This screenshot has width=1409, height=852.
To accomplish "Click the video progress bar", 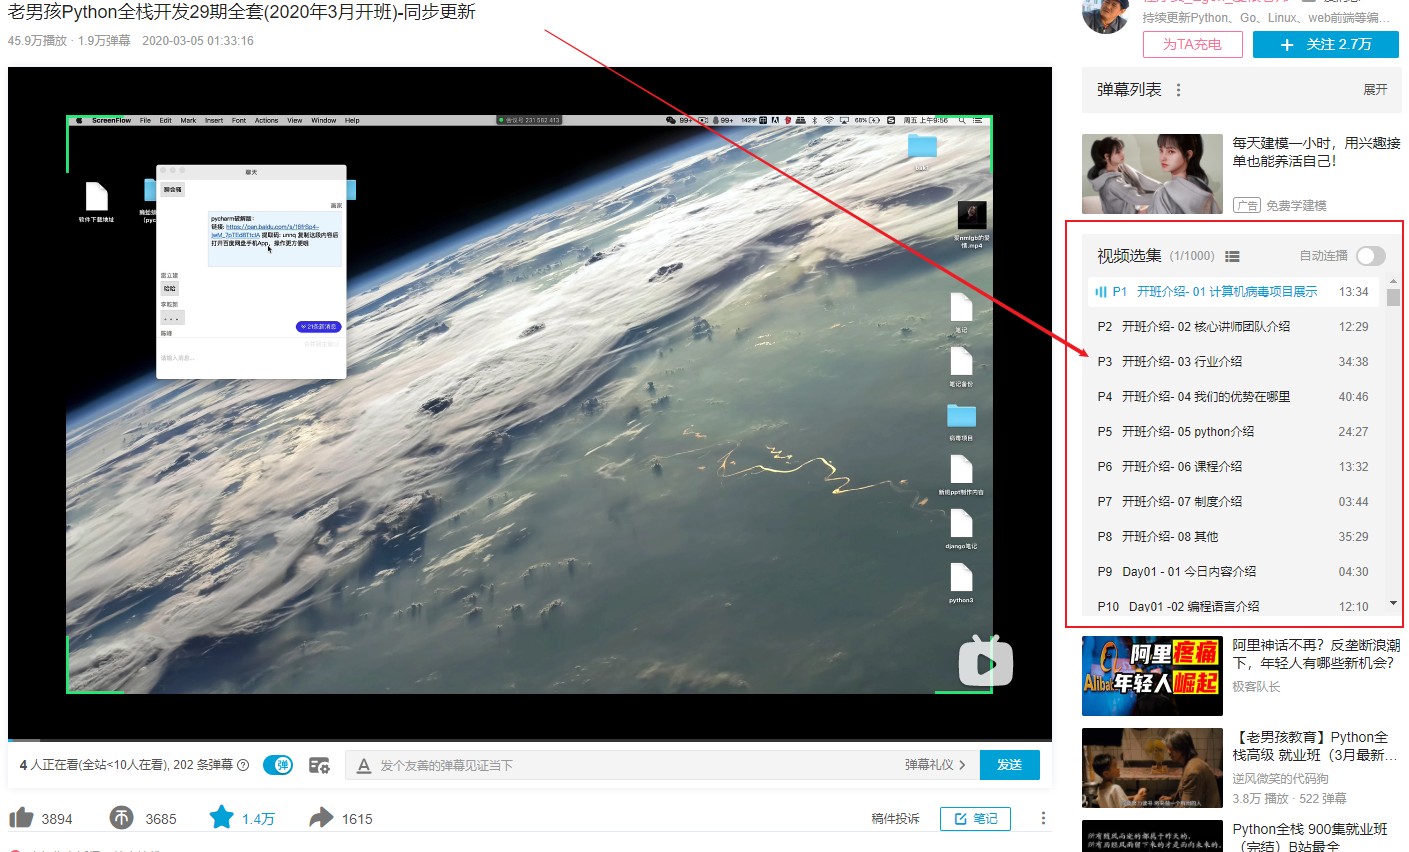I will click(530, 741).
